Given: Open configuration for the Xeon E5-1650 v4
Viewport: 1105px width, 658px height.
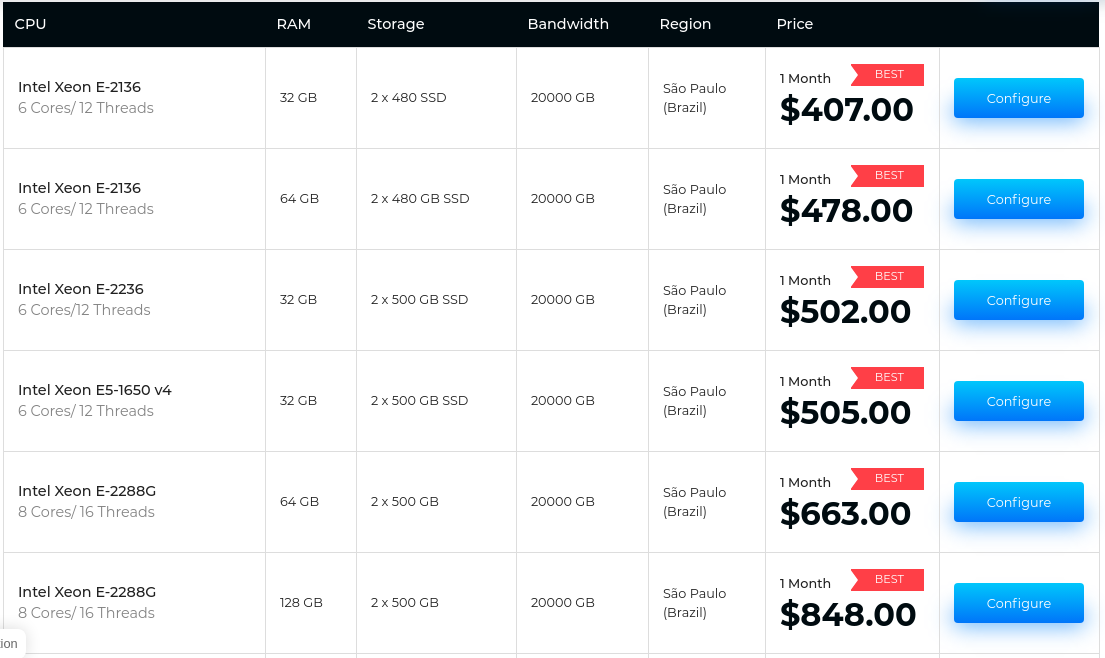Looking at the screenshot, I should 1018,401.
